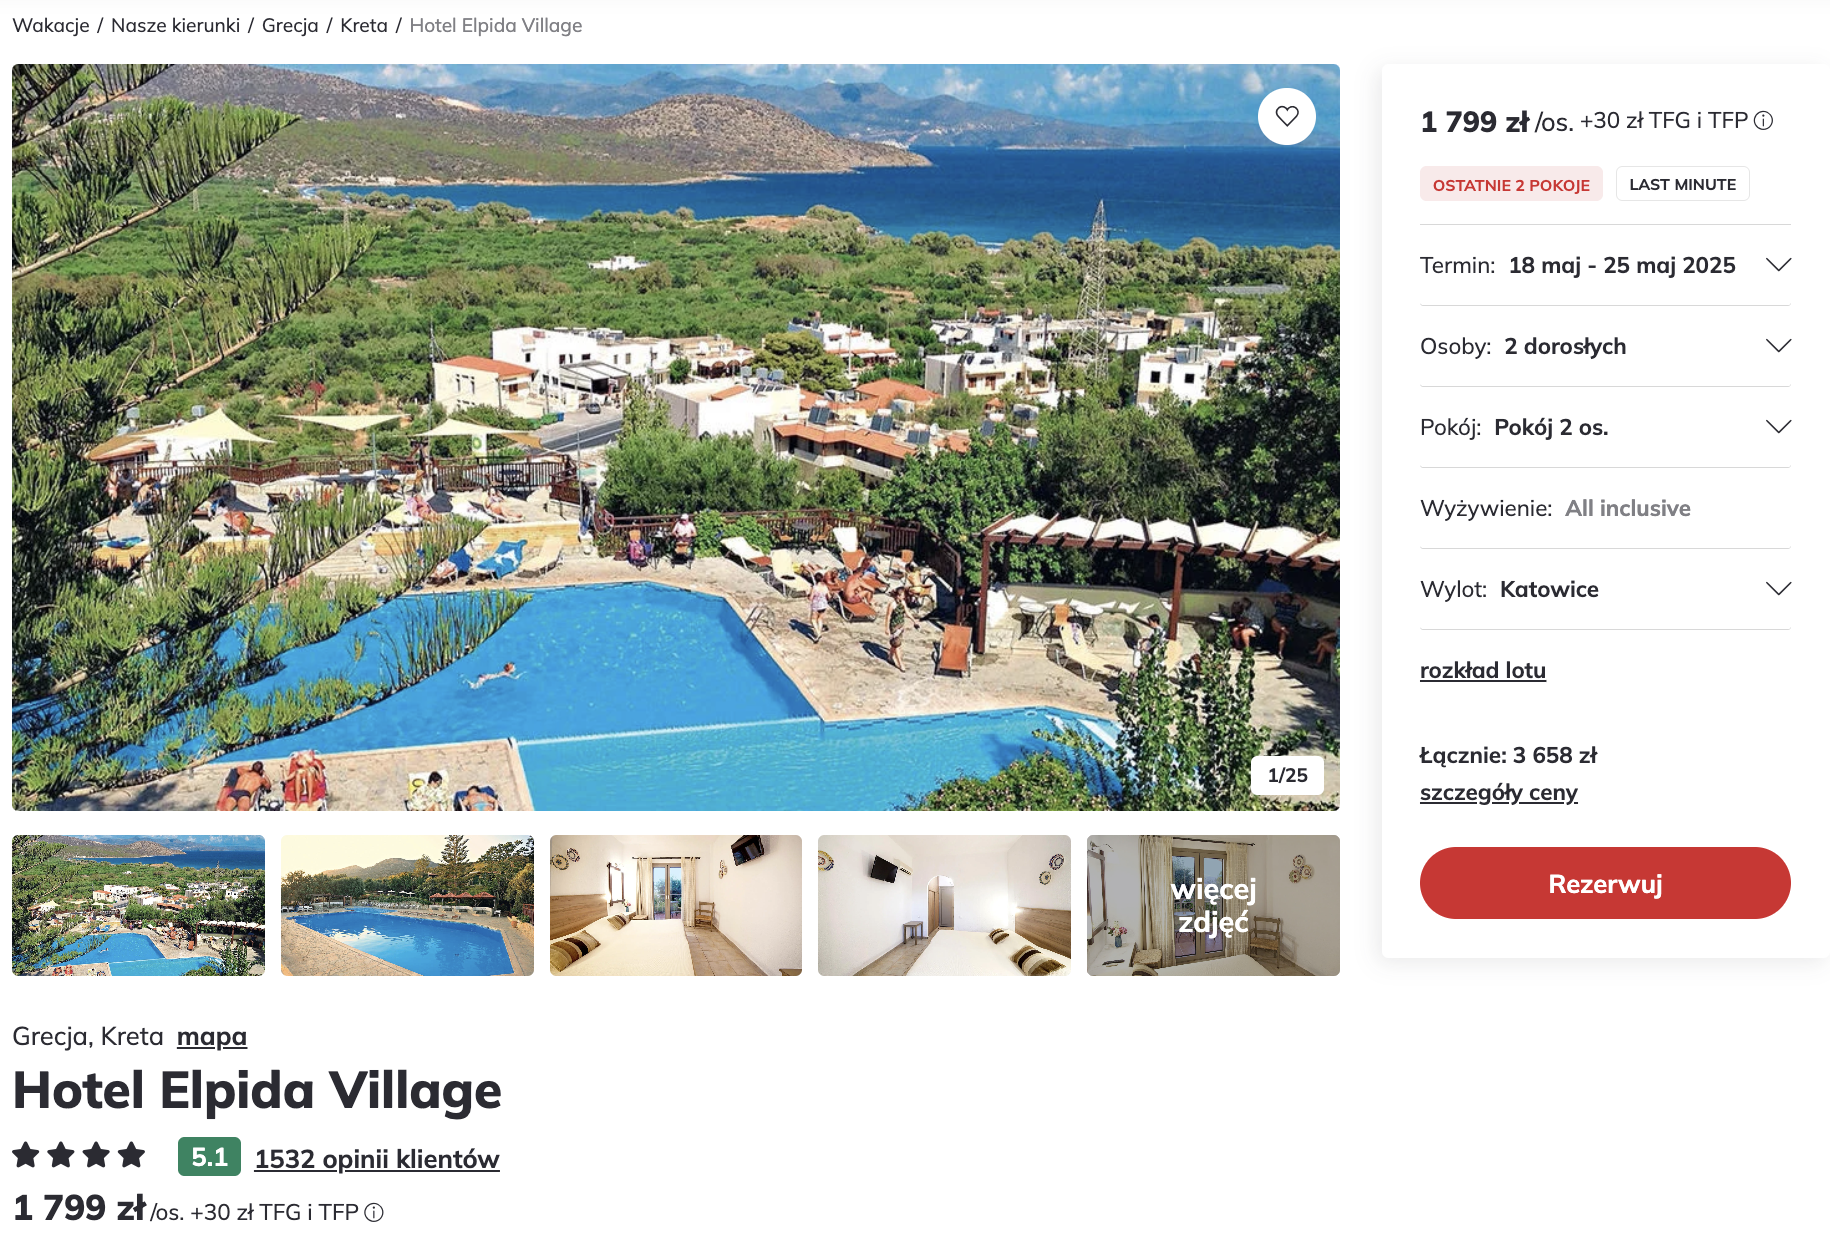
Task: Expand the Osoby guests dropdown
Action: point(1605,346)
